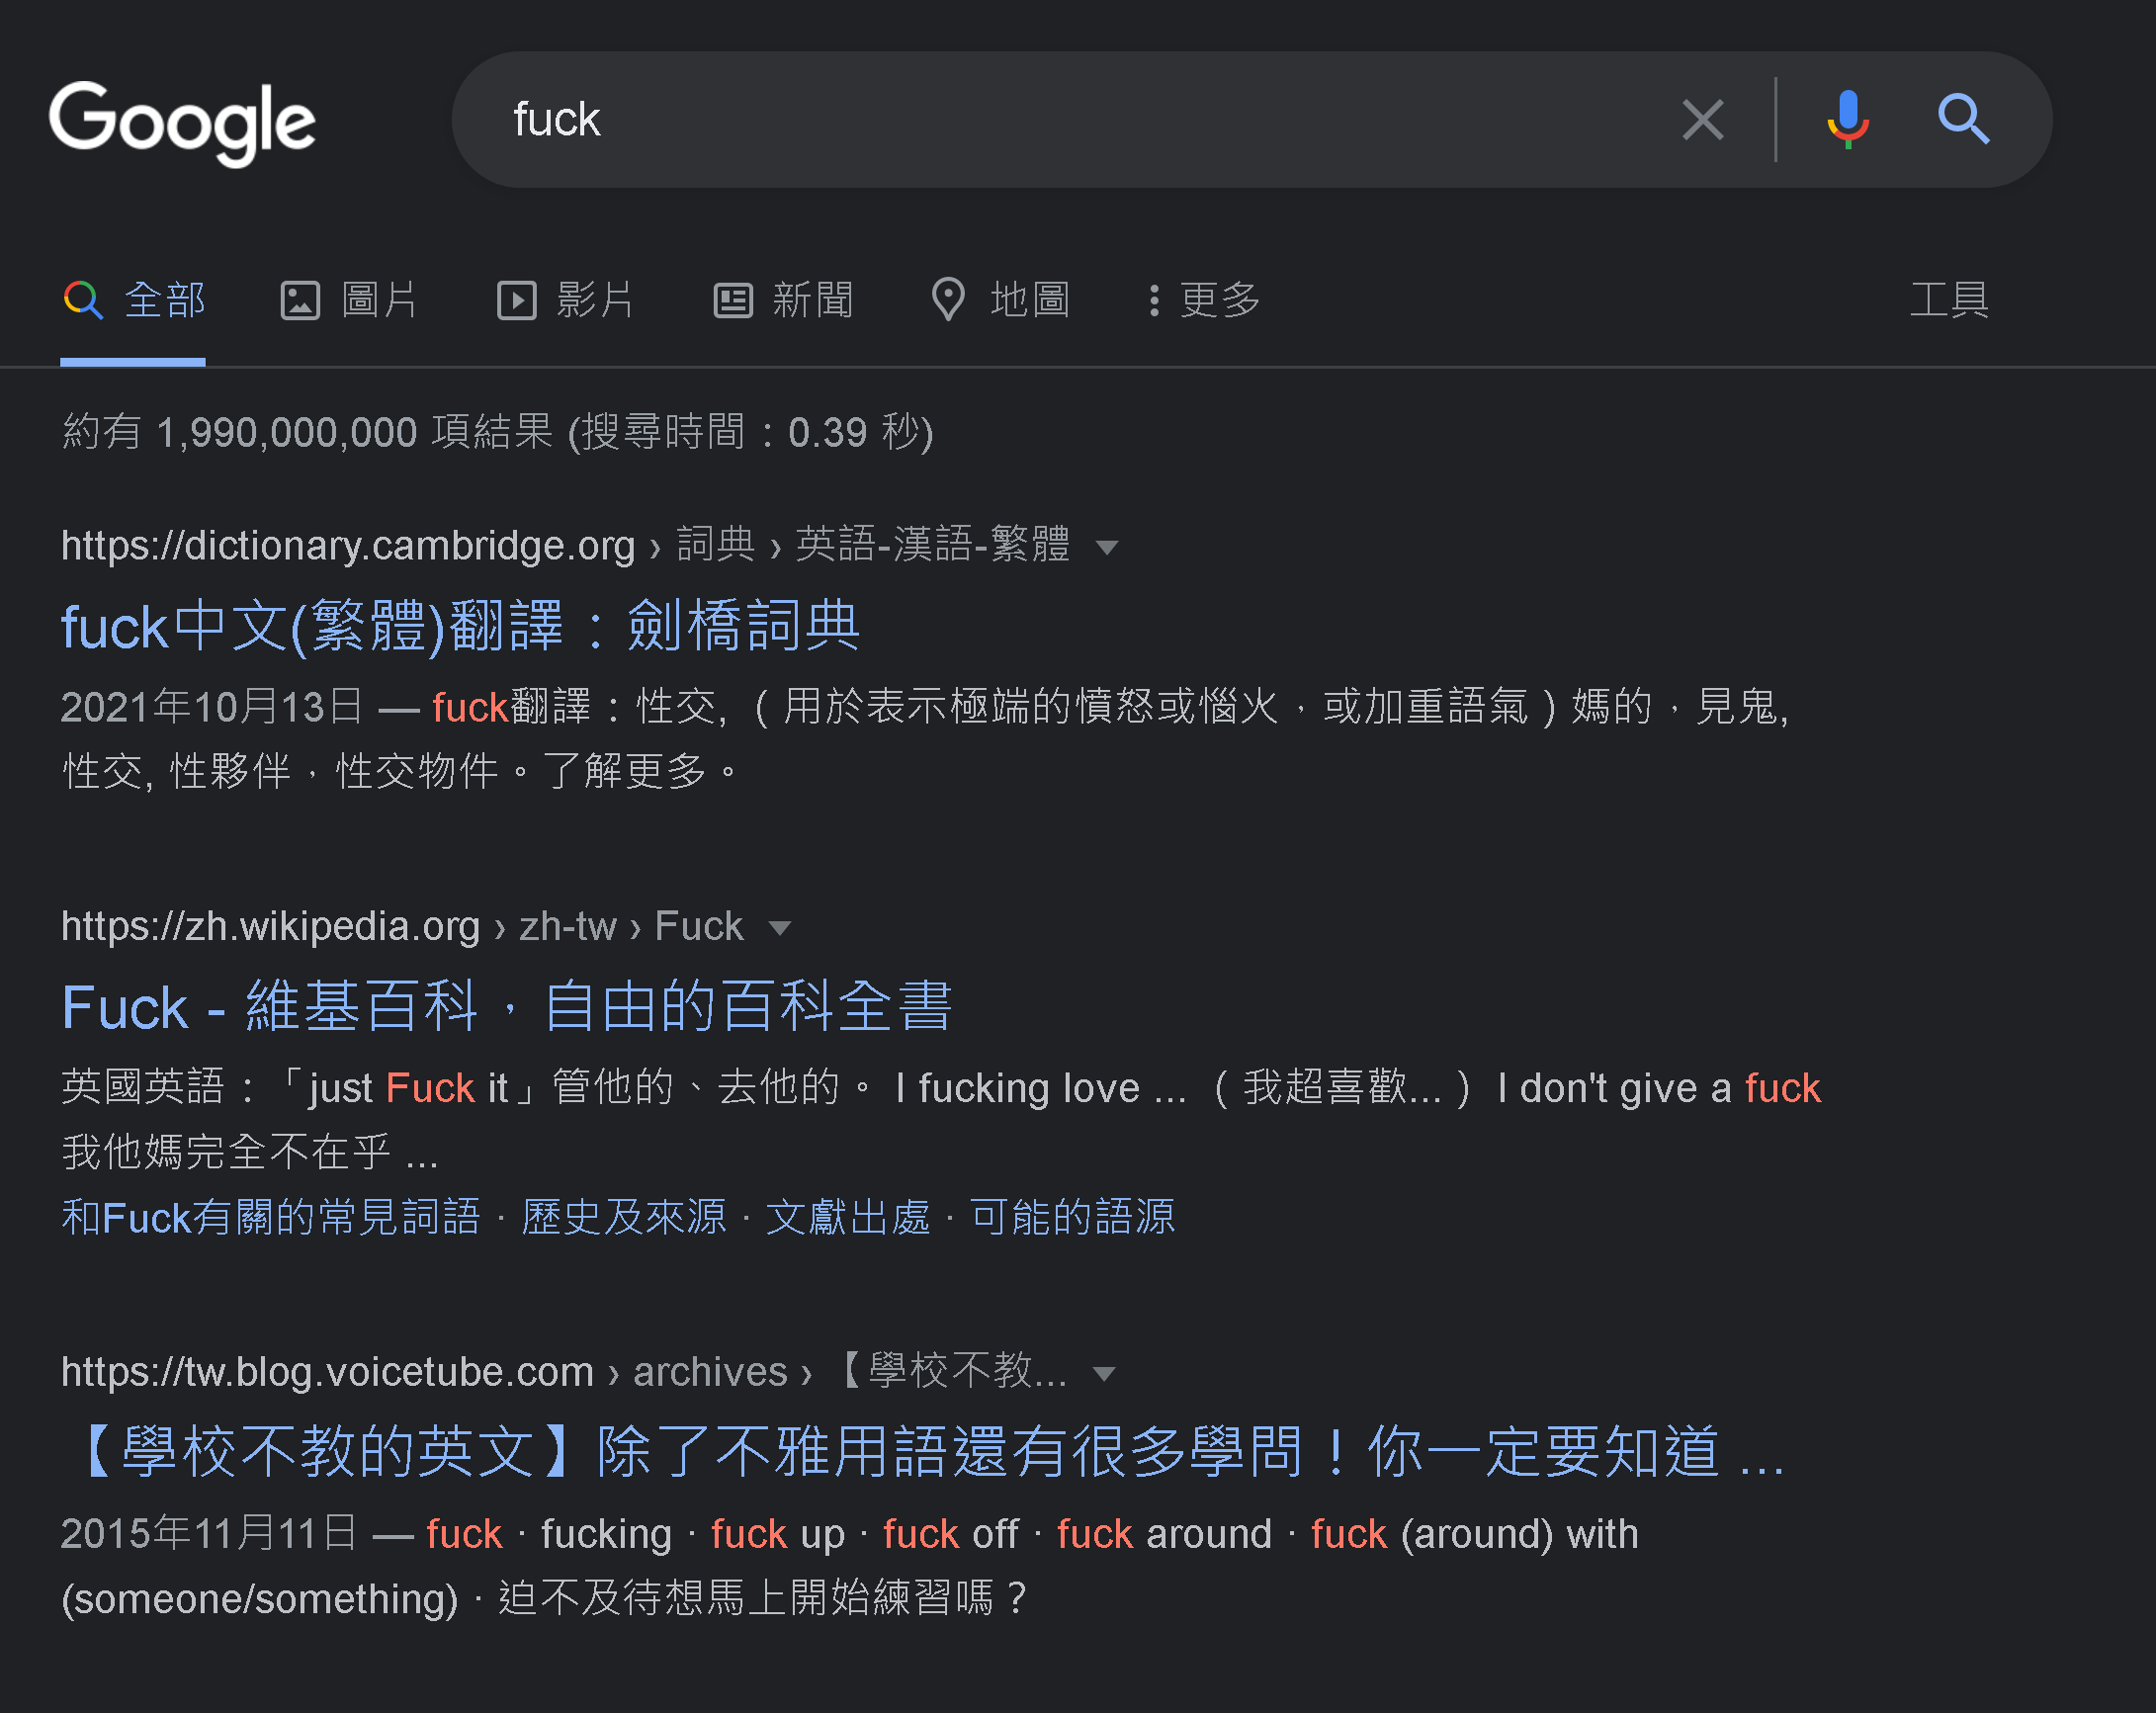Switch to the 地圖 tab
The width and height of the screenshot is (2156, 1713).
[1001, 300]
